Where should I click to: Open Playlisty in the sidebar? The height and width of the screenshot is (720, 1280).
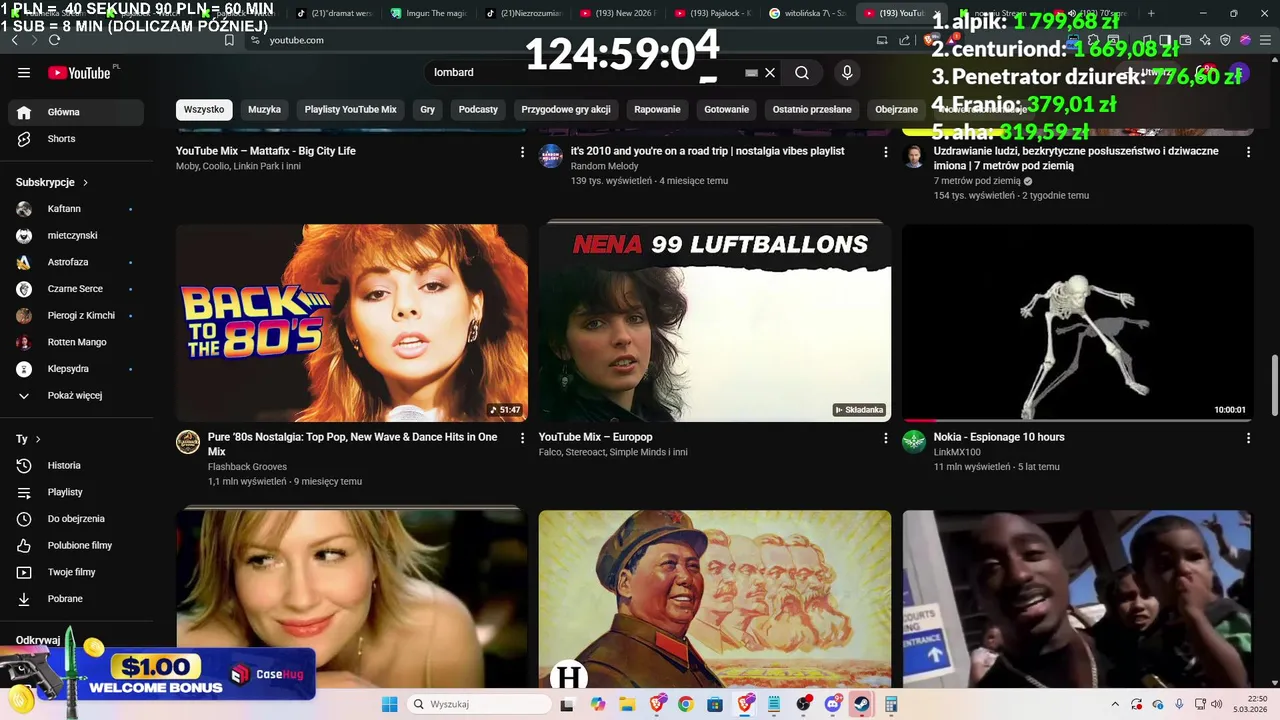click(76, 492)
